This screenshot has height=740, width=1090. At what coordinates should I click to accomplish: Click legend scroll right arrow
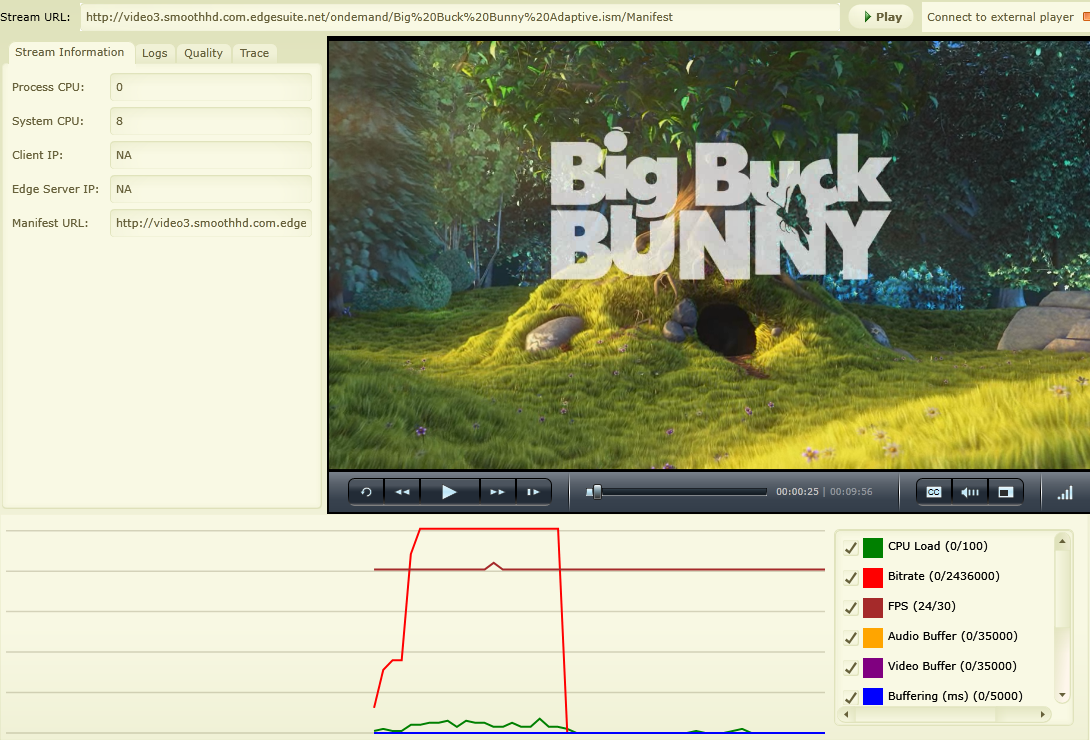click(x=1043, y=714)
